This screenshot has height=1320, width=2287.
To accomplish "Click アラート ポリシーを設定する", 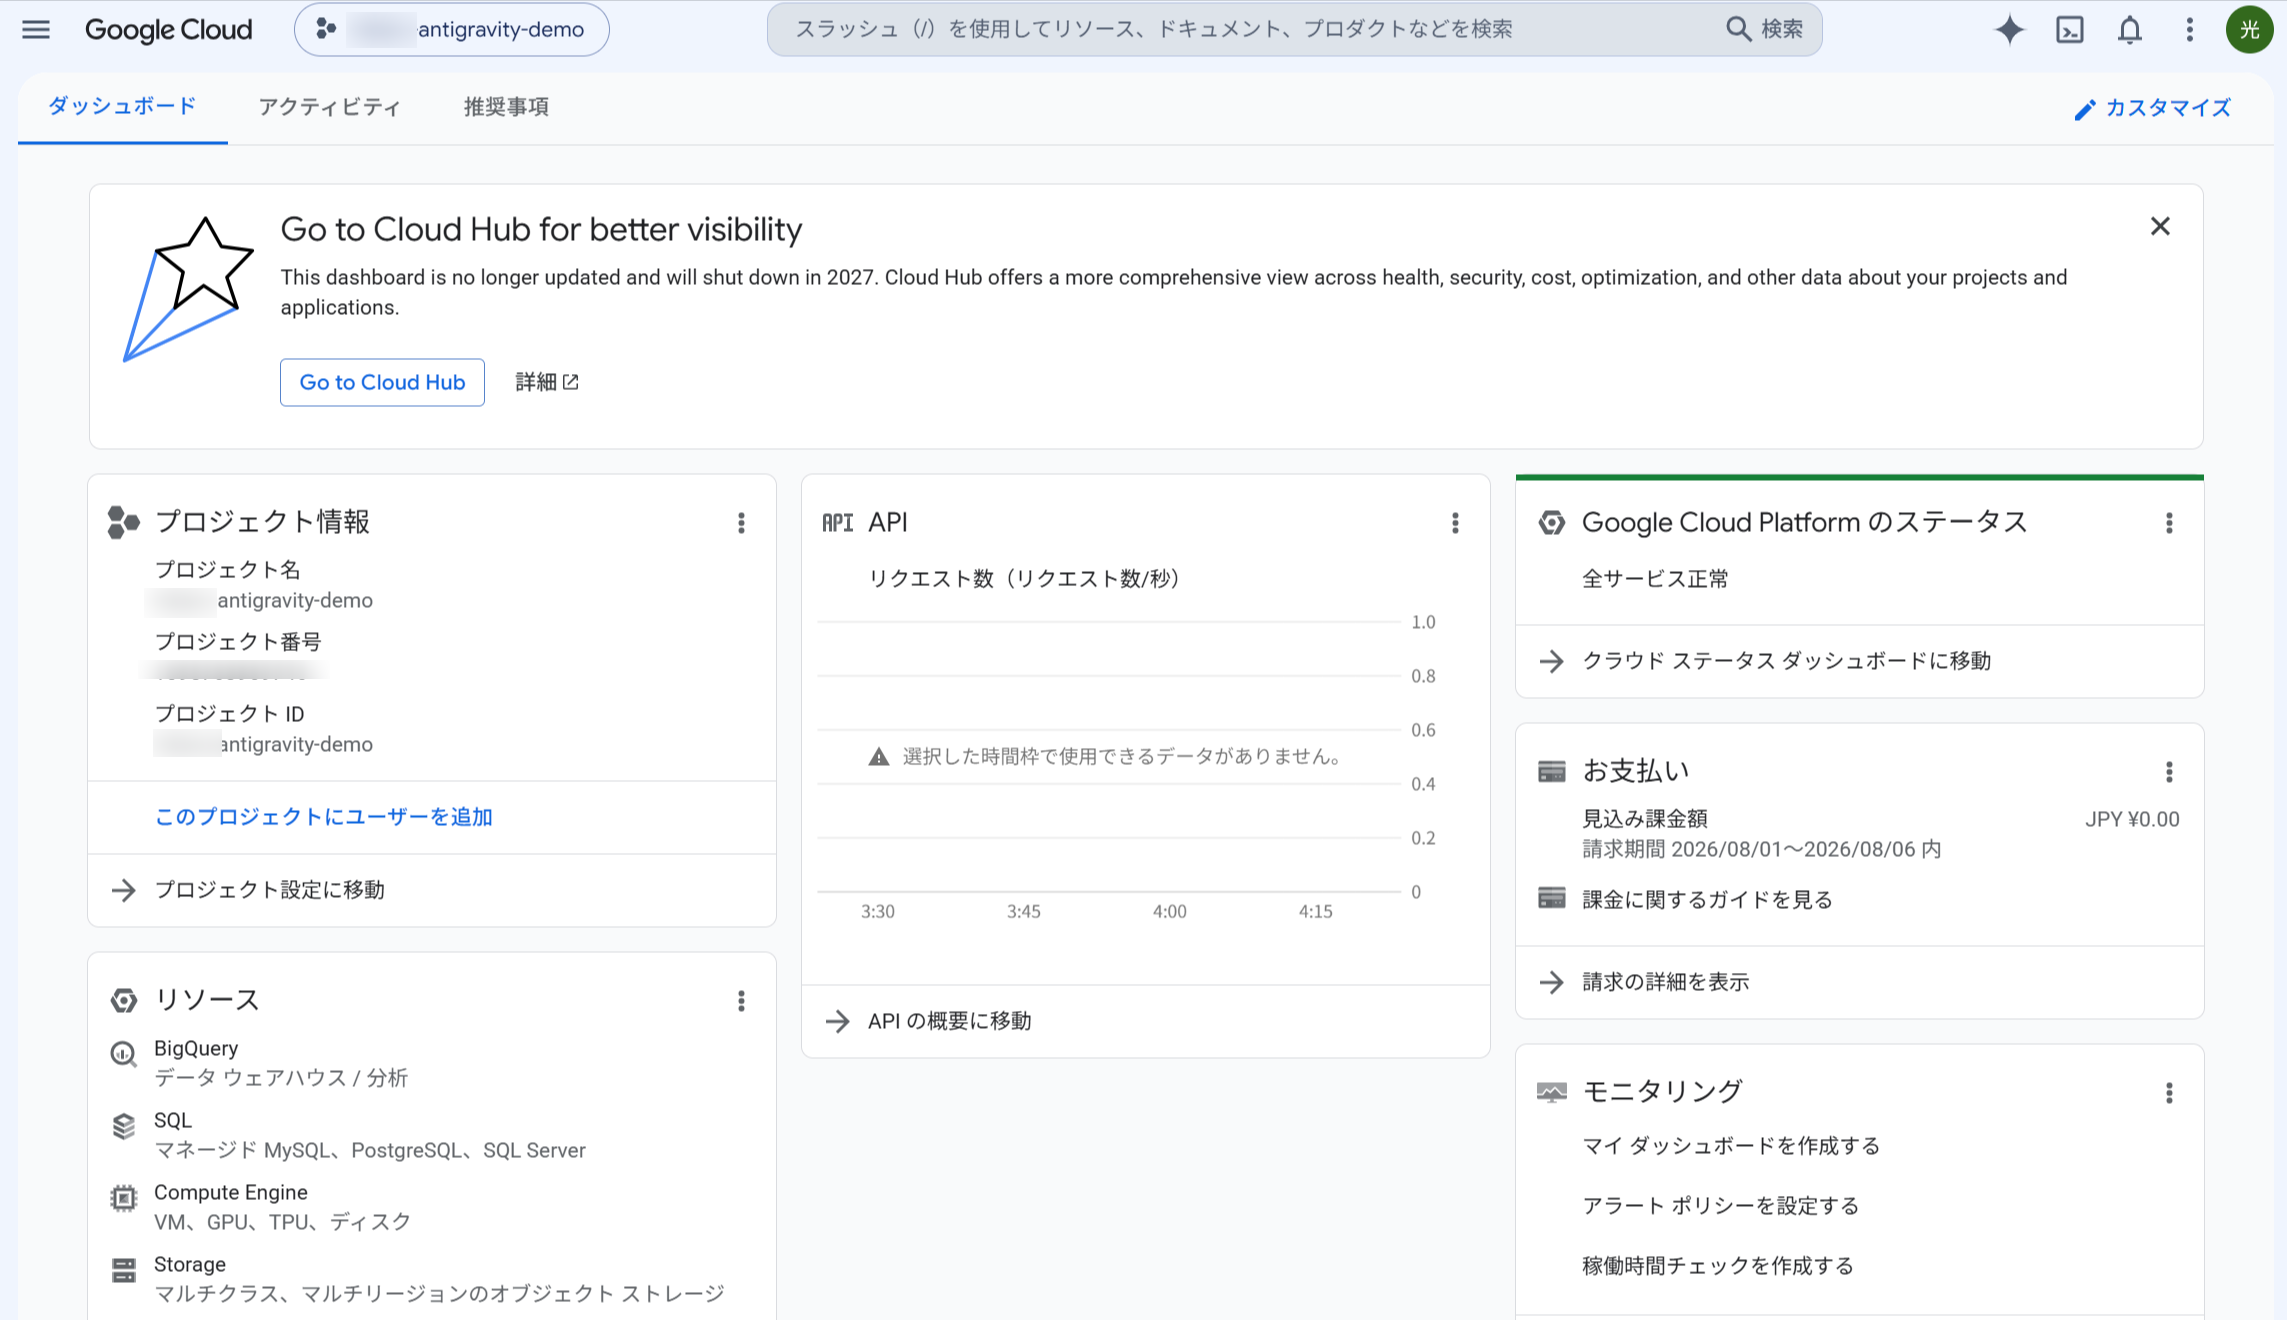I will (1720, 1206).
